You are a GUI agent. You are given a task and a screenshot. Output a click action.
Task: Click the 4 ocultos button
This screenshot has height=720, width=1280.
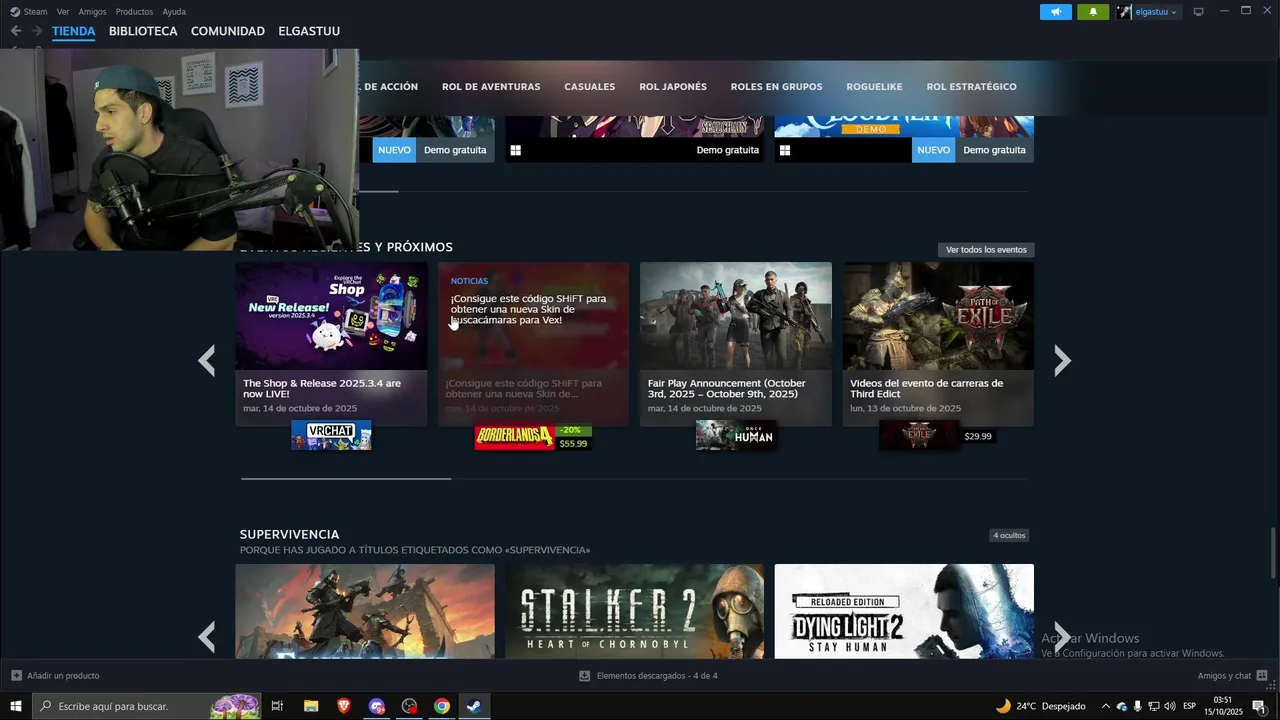pyautogui.click(x=1009, y=536)
